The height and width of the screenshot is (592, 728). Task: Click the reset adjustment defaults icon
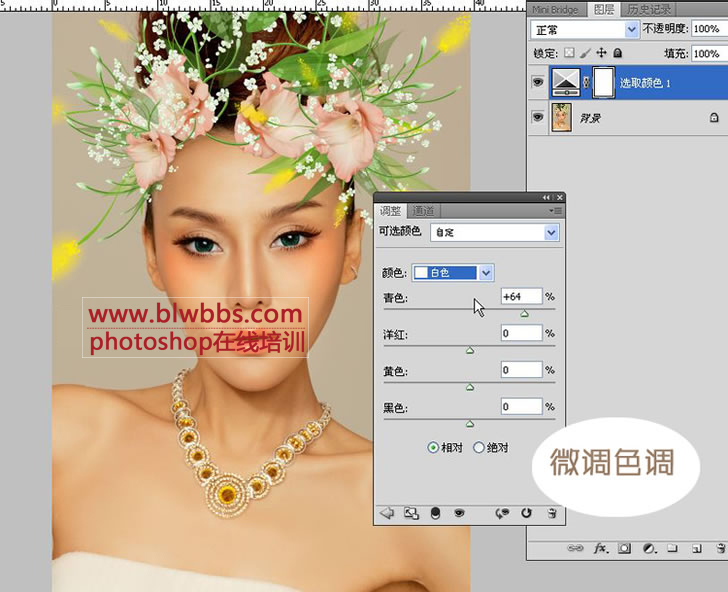[526, 513]
